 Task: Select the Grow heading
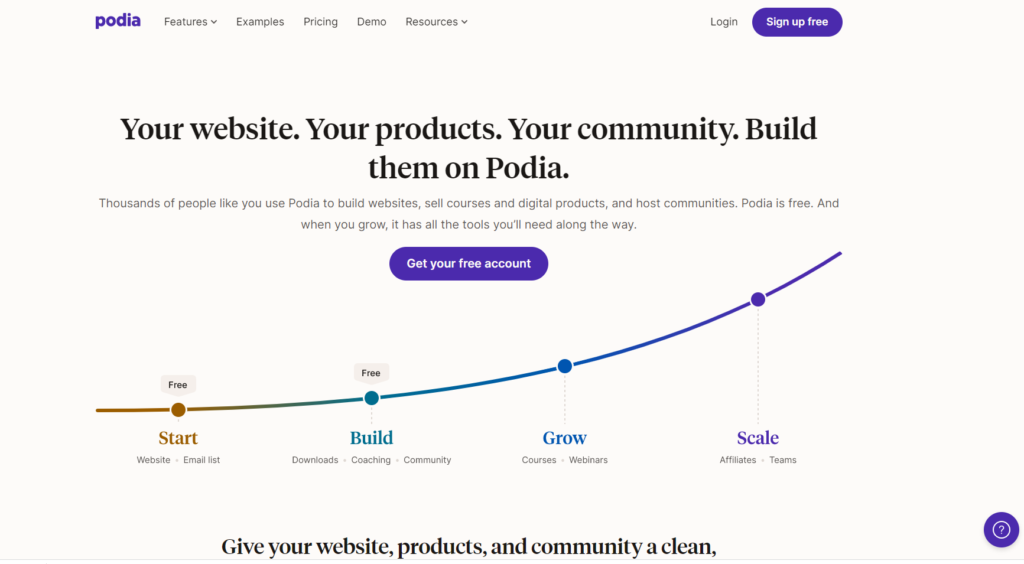[565, 437]
